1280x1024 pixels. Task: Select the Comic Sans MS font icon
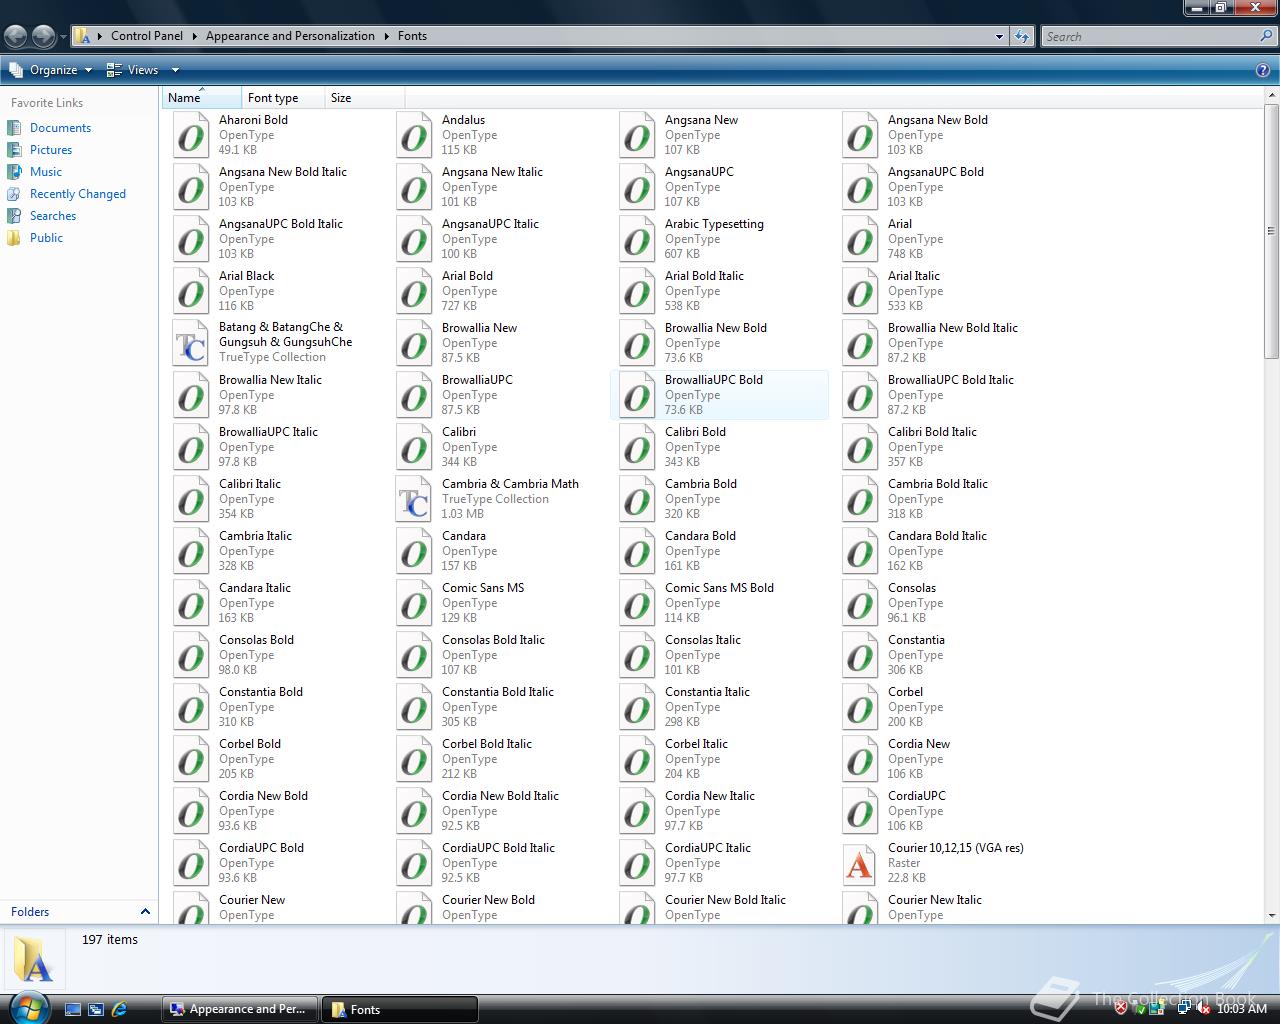coord(414,603)
